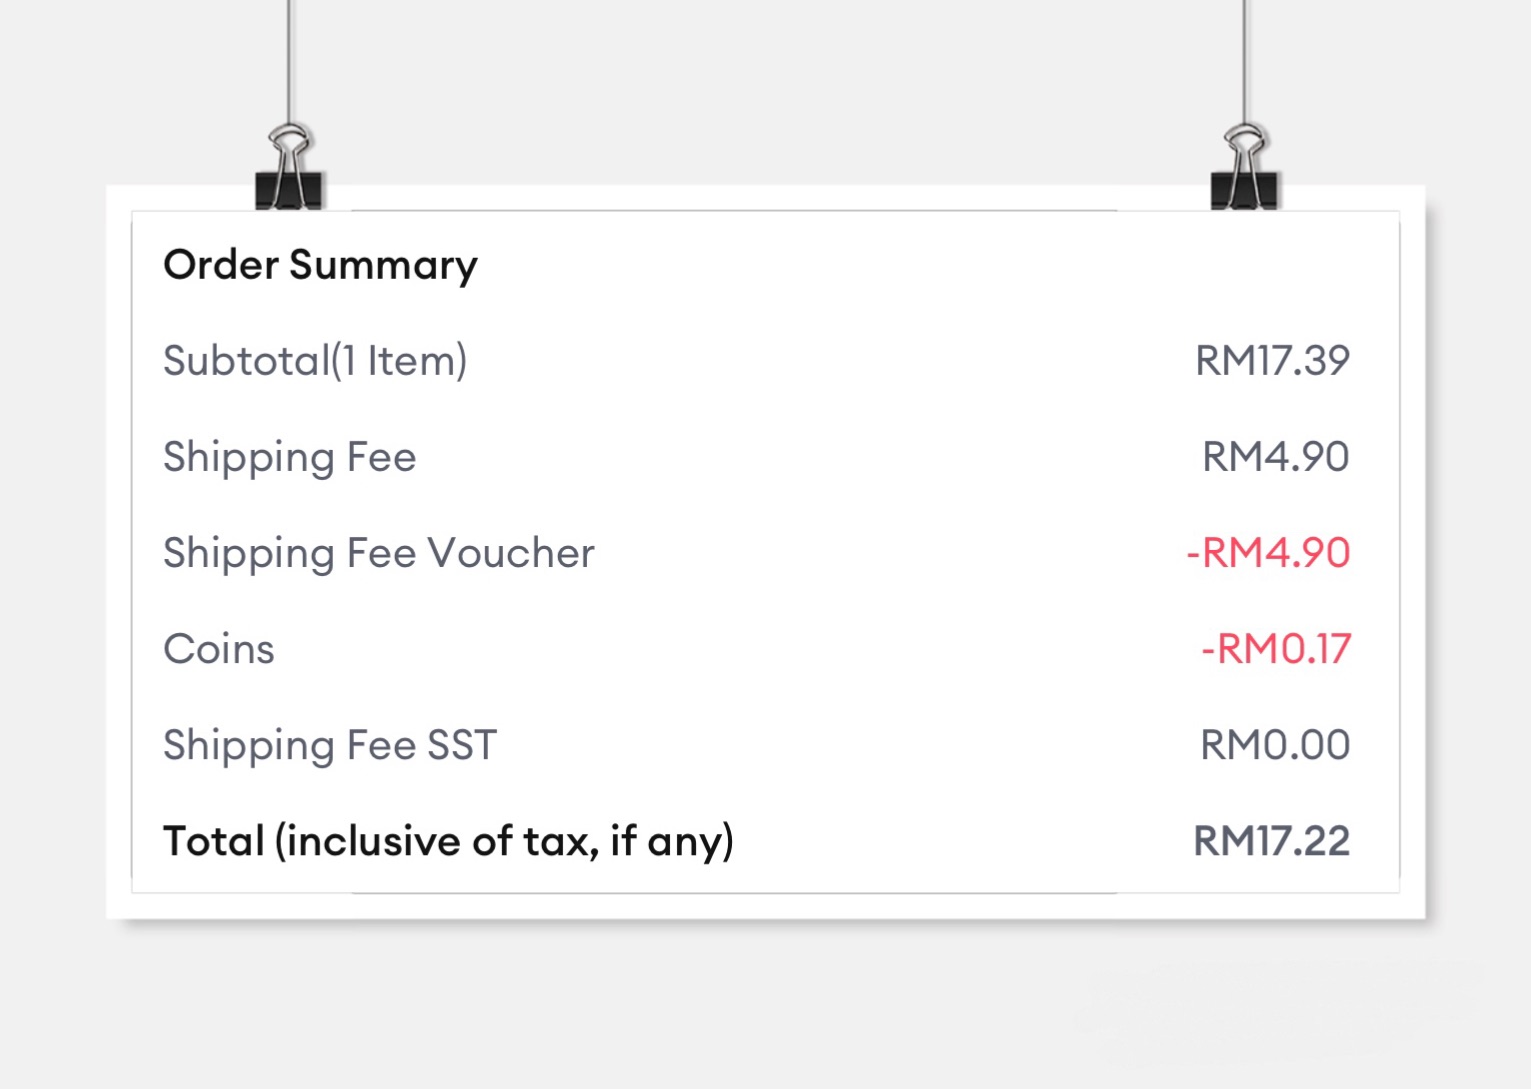Click the '(1 Item)' count text
The height and width of the screenshot is (1089, 1531).
400,361
